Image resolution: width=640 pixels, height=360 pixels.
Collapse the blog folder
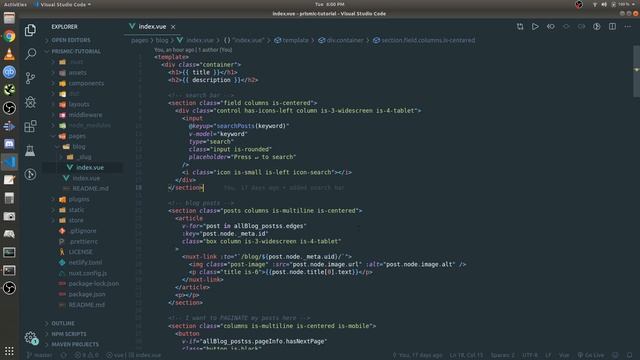tap(79, 147)
